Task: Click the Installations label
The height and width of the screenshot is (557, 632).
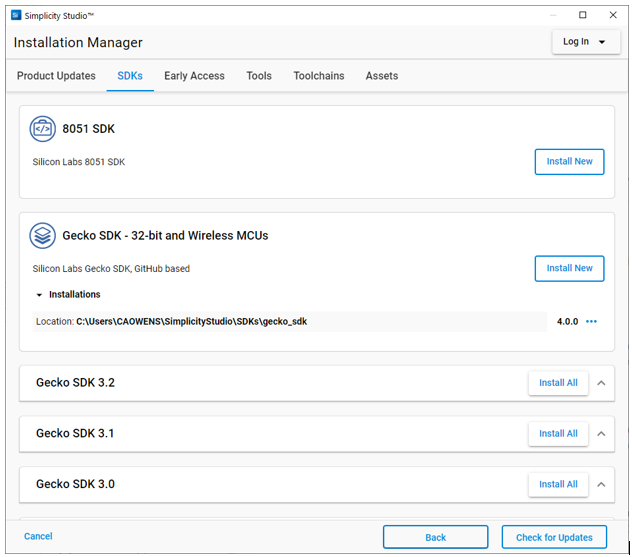Action: [x=75, y=295]
